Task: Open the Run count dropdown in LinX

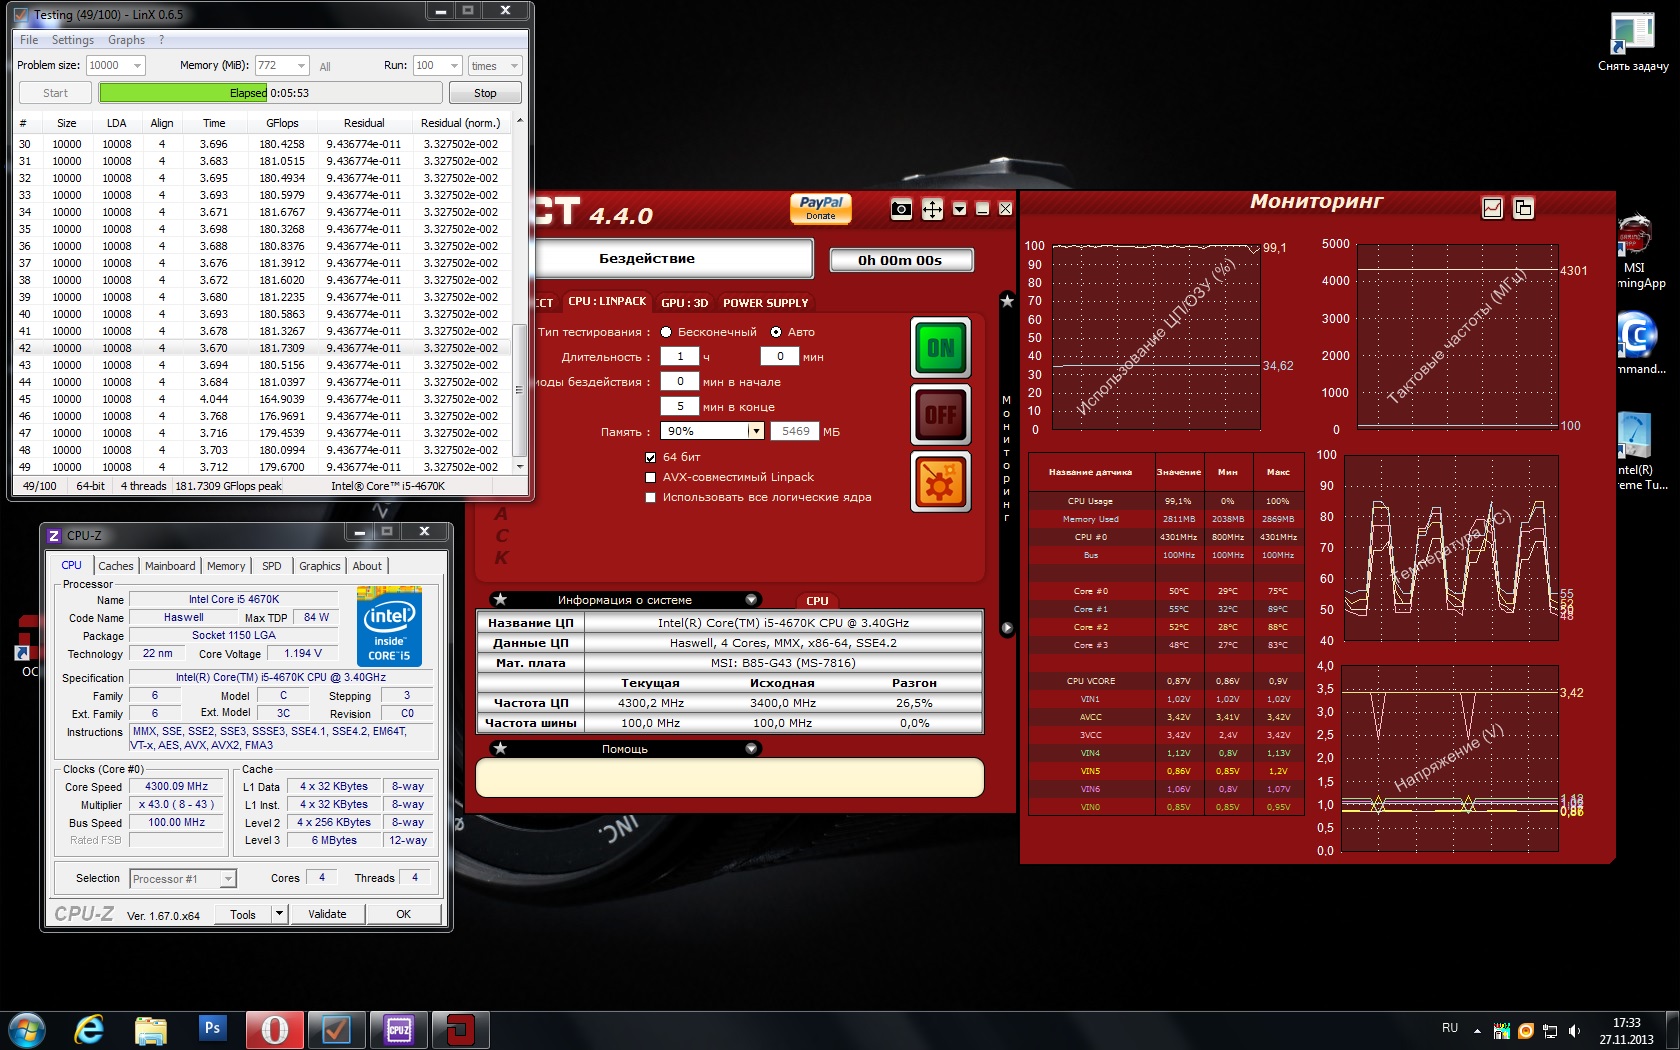Action: pos(454,66)
